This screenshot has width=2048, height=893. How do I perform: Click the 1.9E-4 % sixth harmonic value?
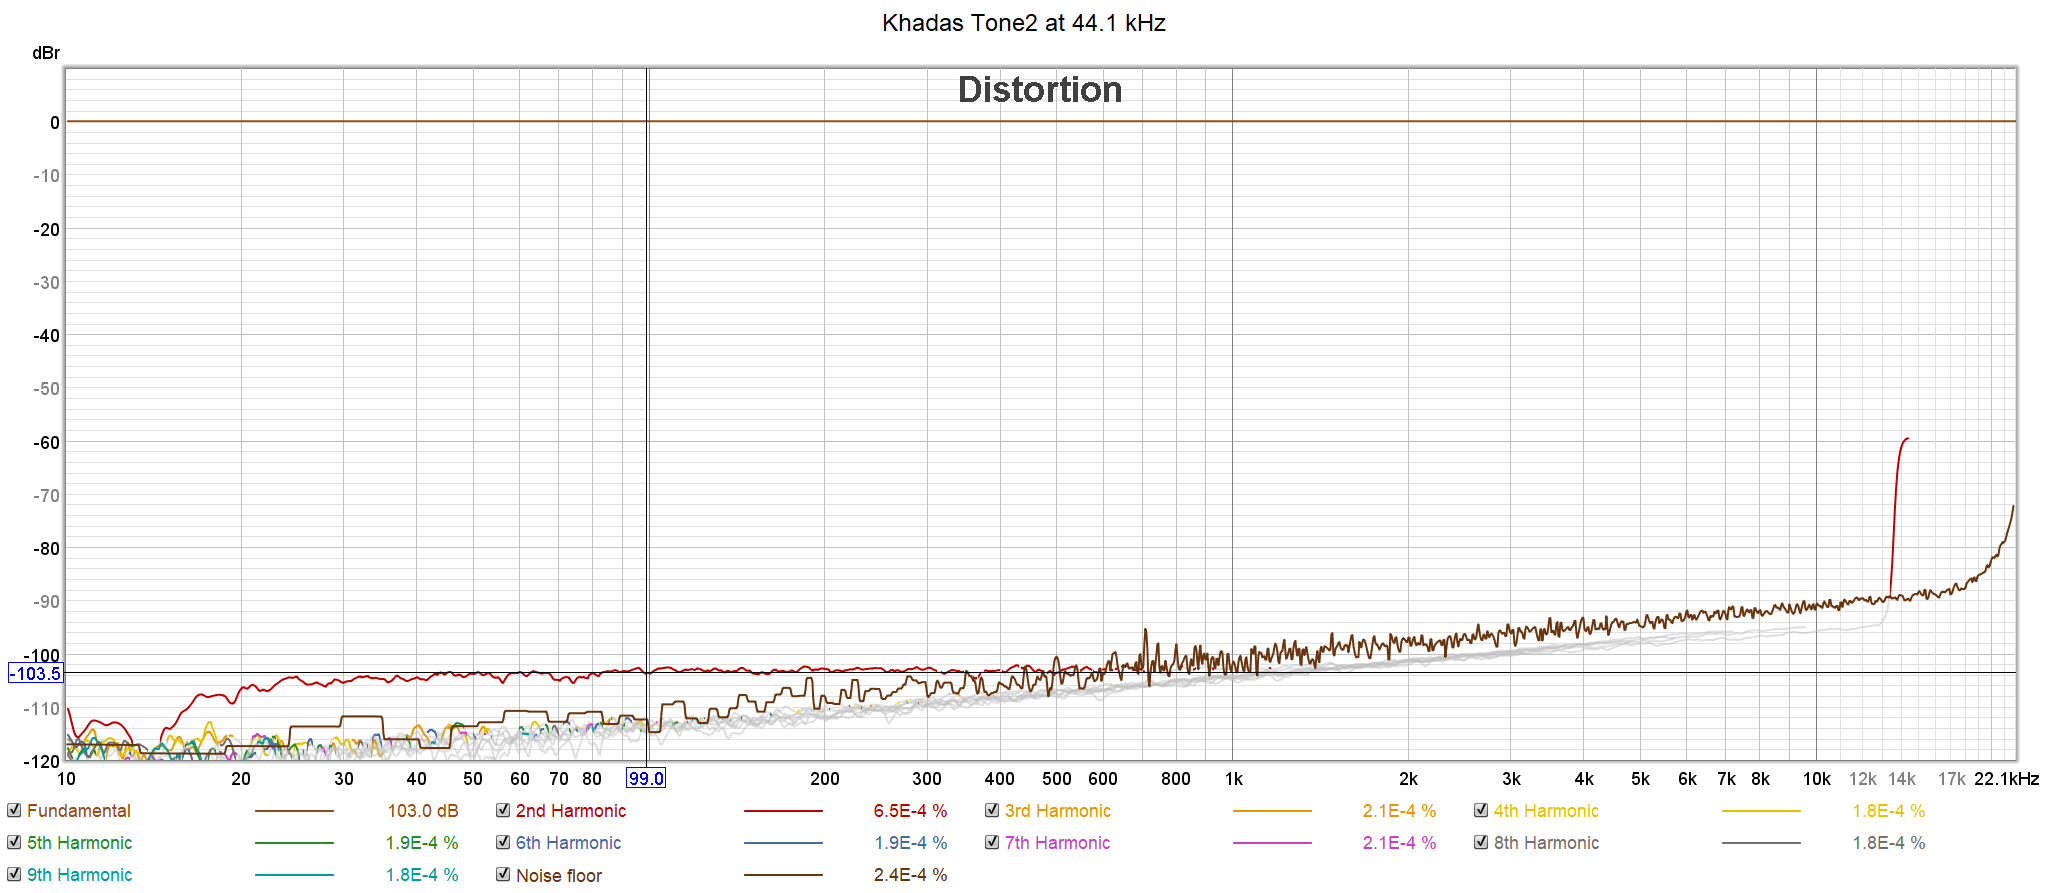(911, 843)
